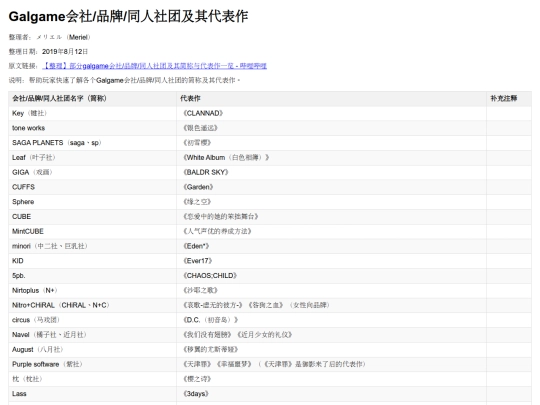Click the 补充注释 column header
Viewport: 540px width, 405px height.
coord(509,98)
